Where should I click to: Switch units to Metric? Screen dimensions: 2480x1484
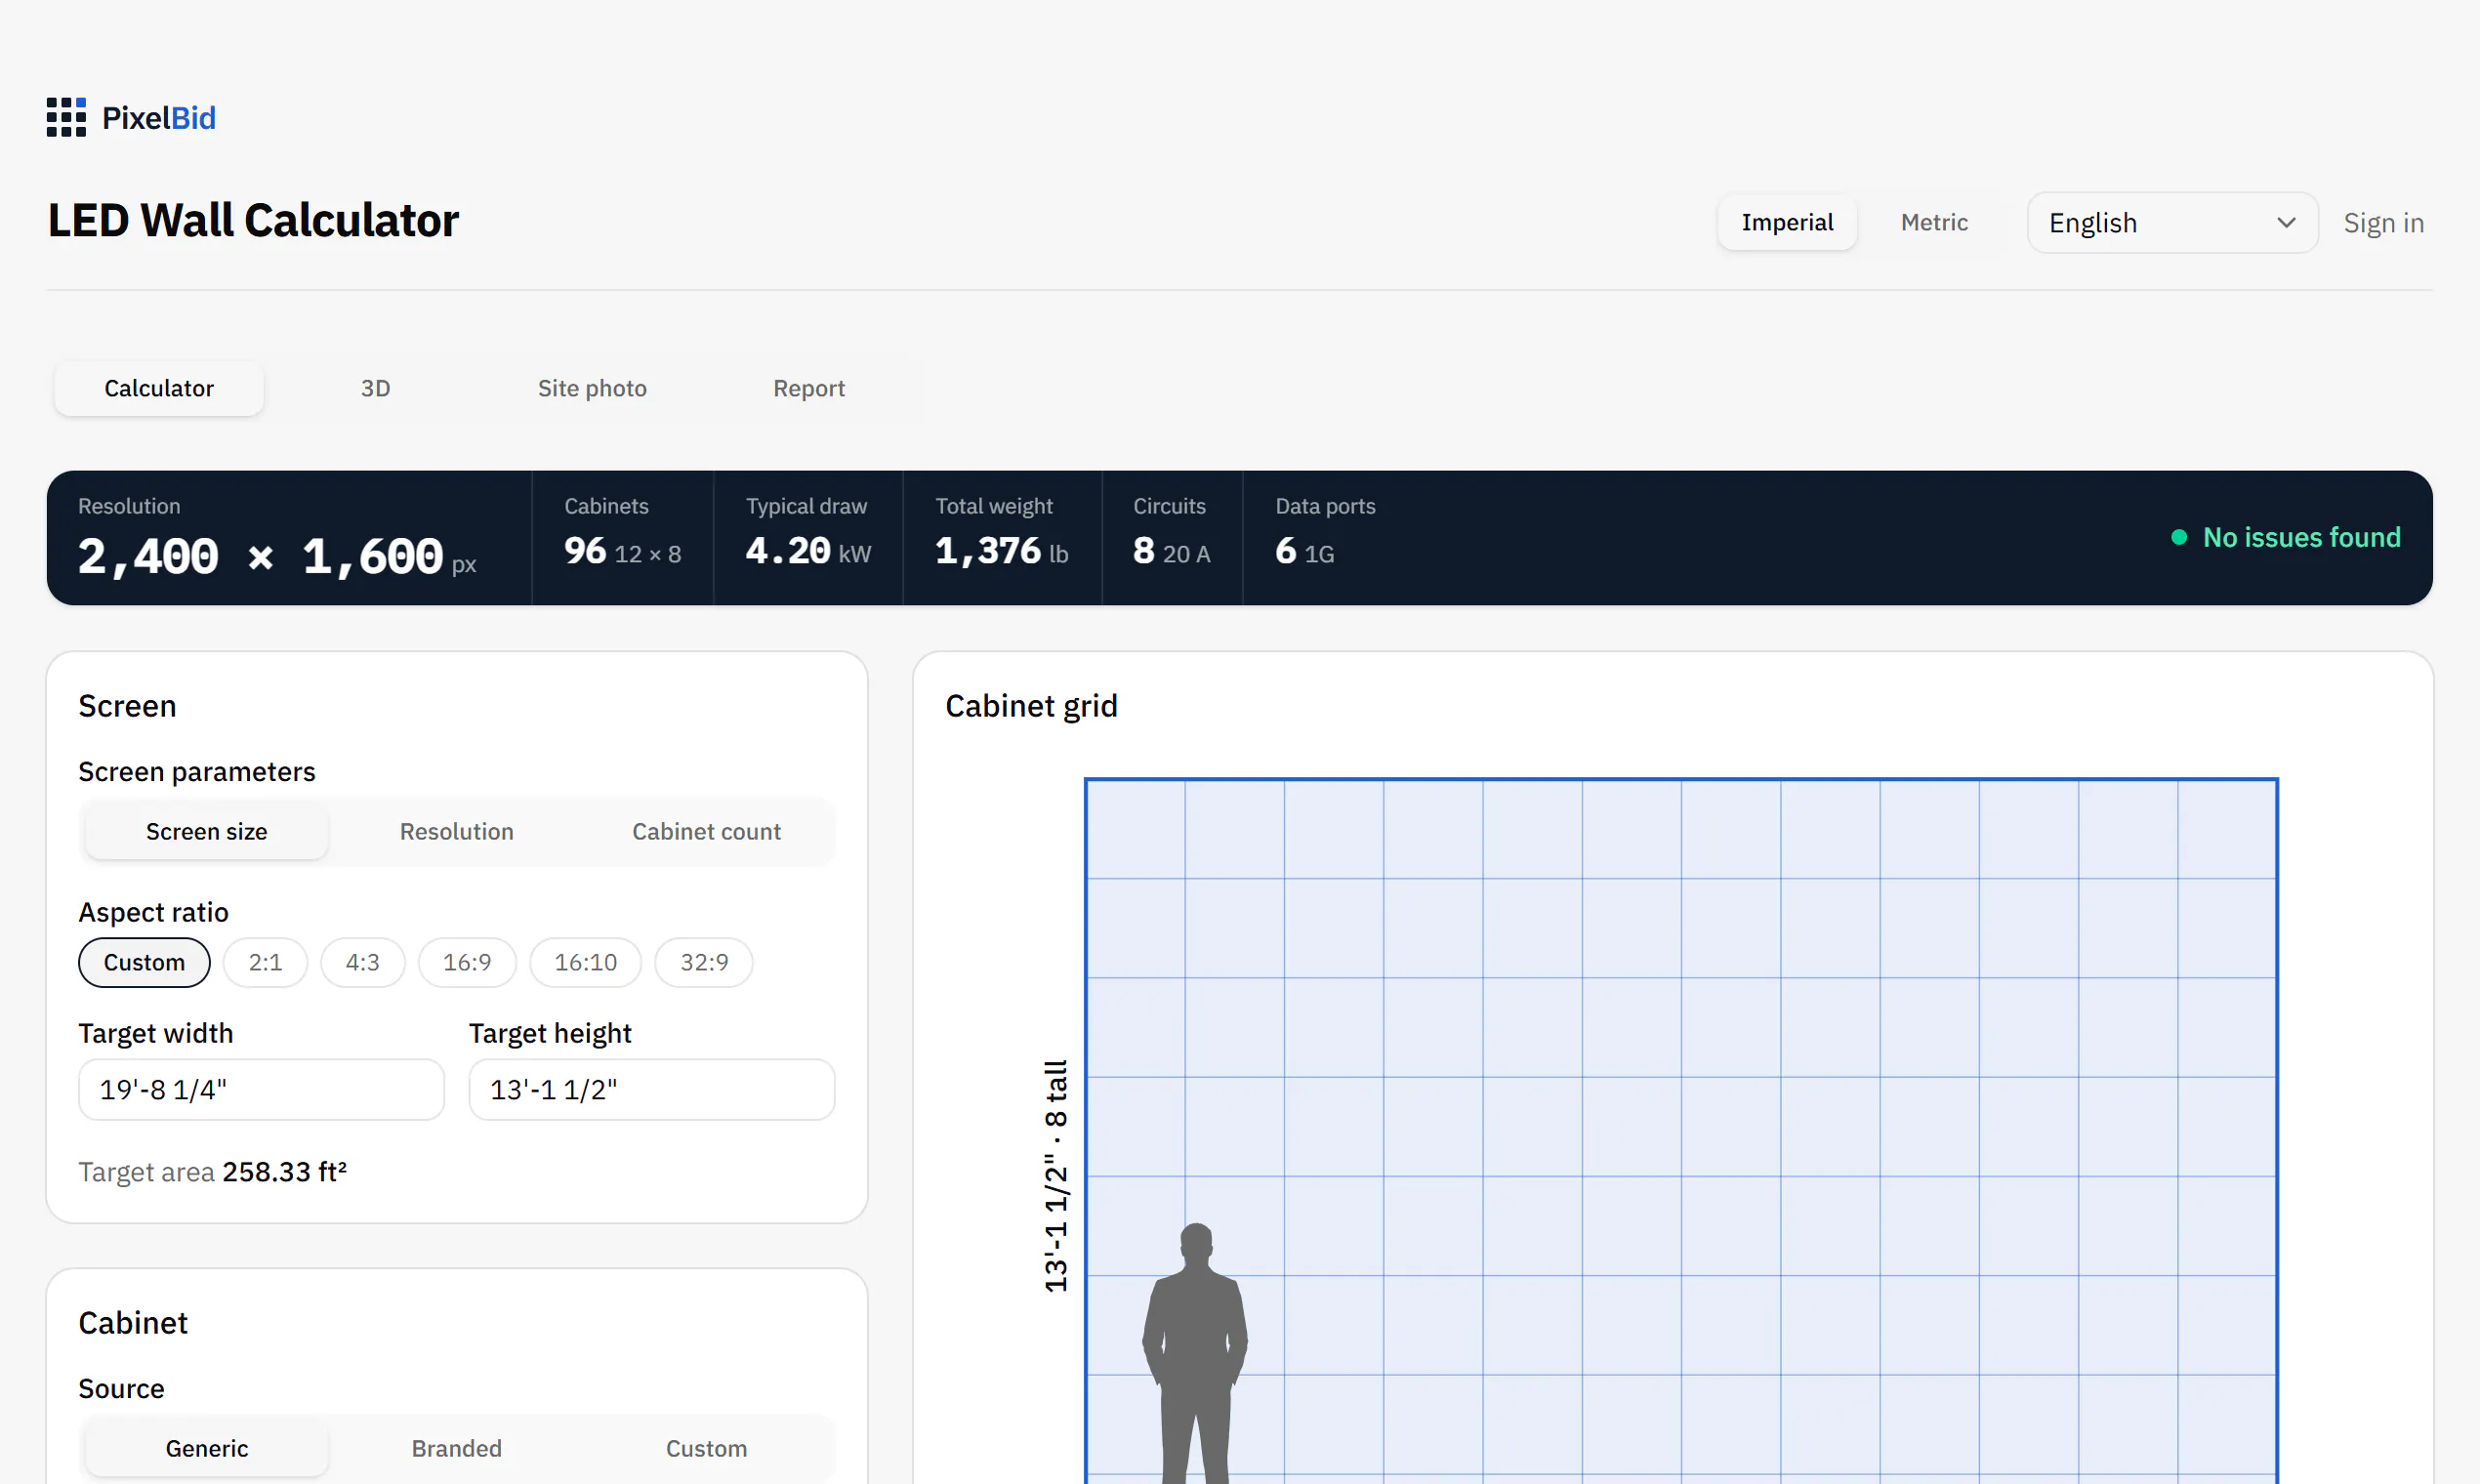(x=1933, y=222)
